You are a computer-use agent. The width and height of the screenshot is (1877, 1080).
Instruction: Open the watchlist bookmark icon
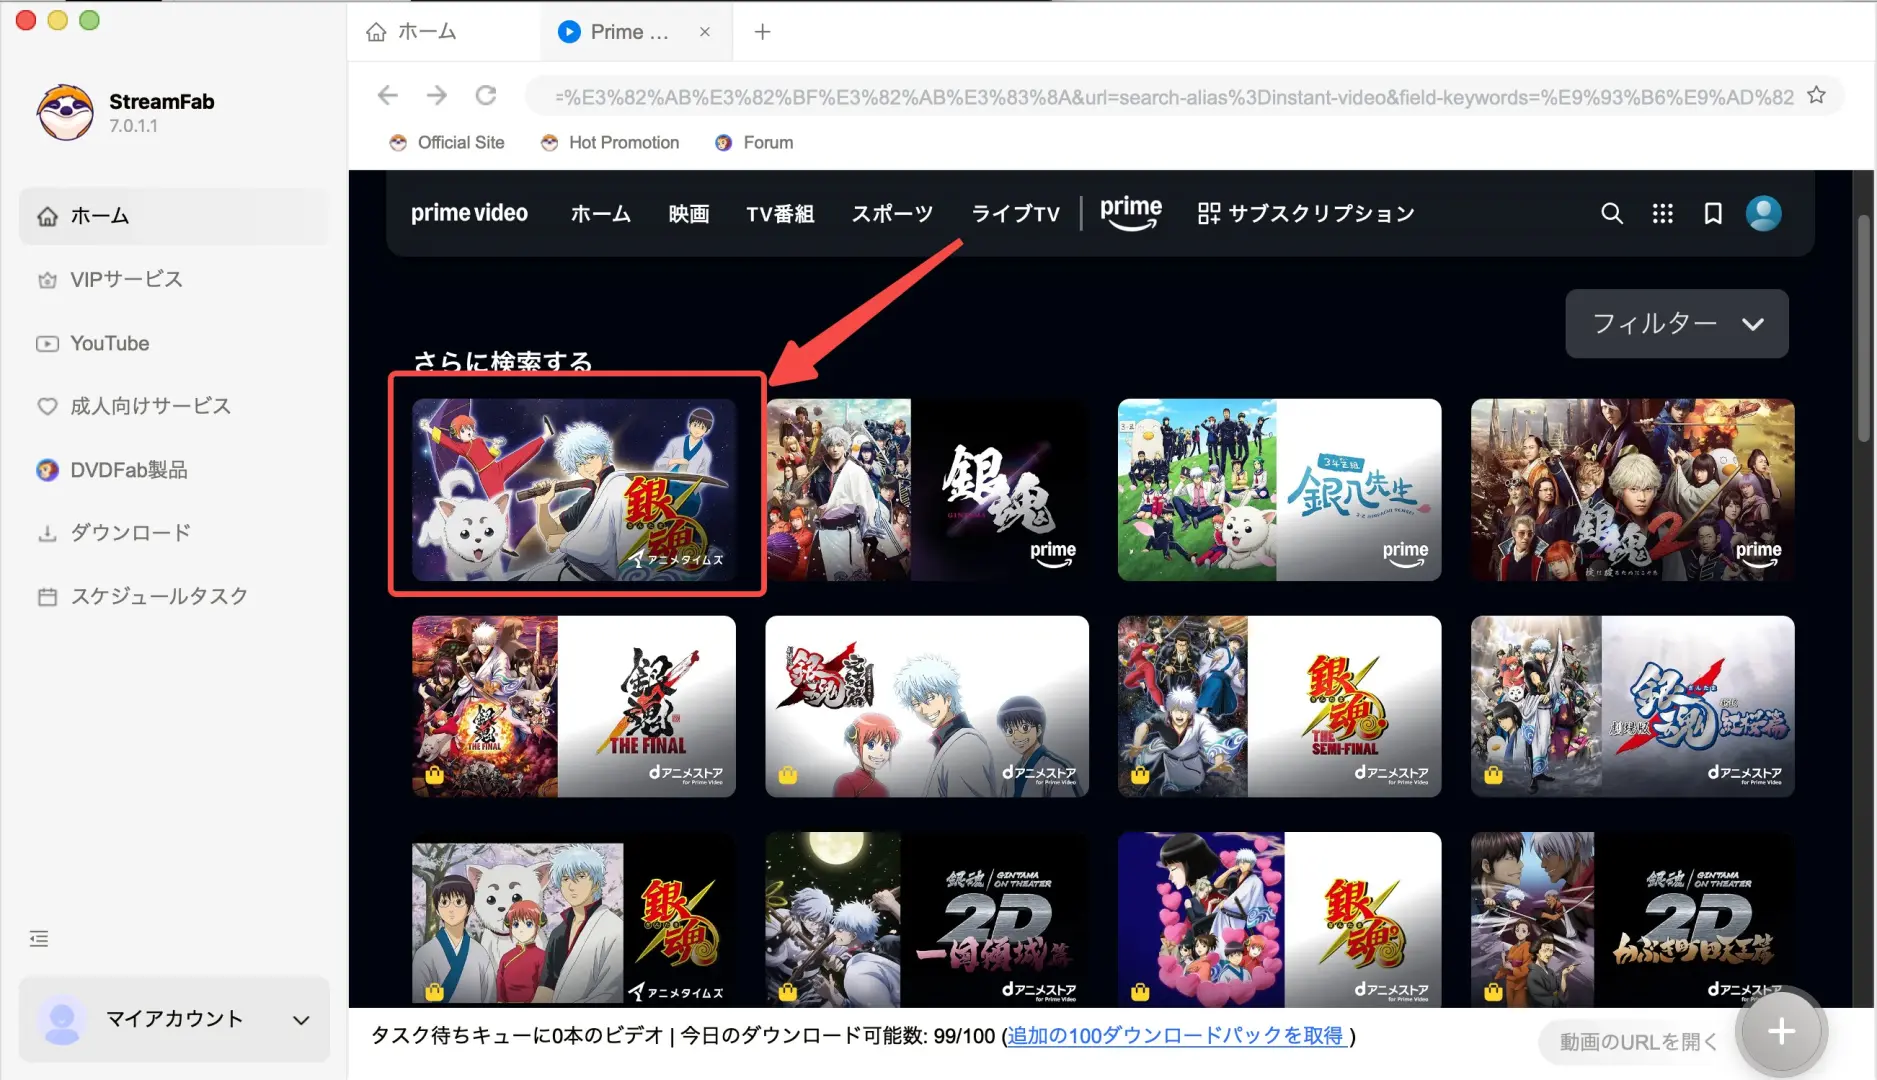(1713, 213)
